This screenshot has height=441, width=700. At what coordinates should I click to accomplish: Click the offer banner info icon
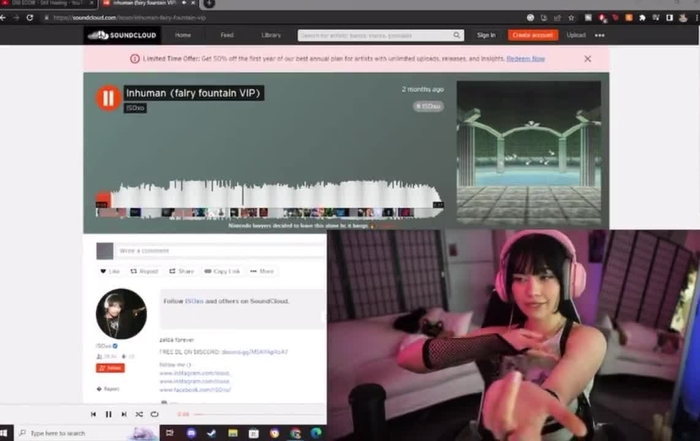pos(134,59)
